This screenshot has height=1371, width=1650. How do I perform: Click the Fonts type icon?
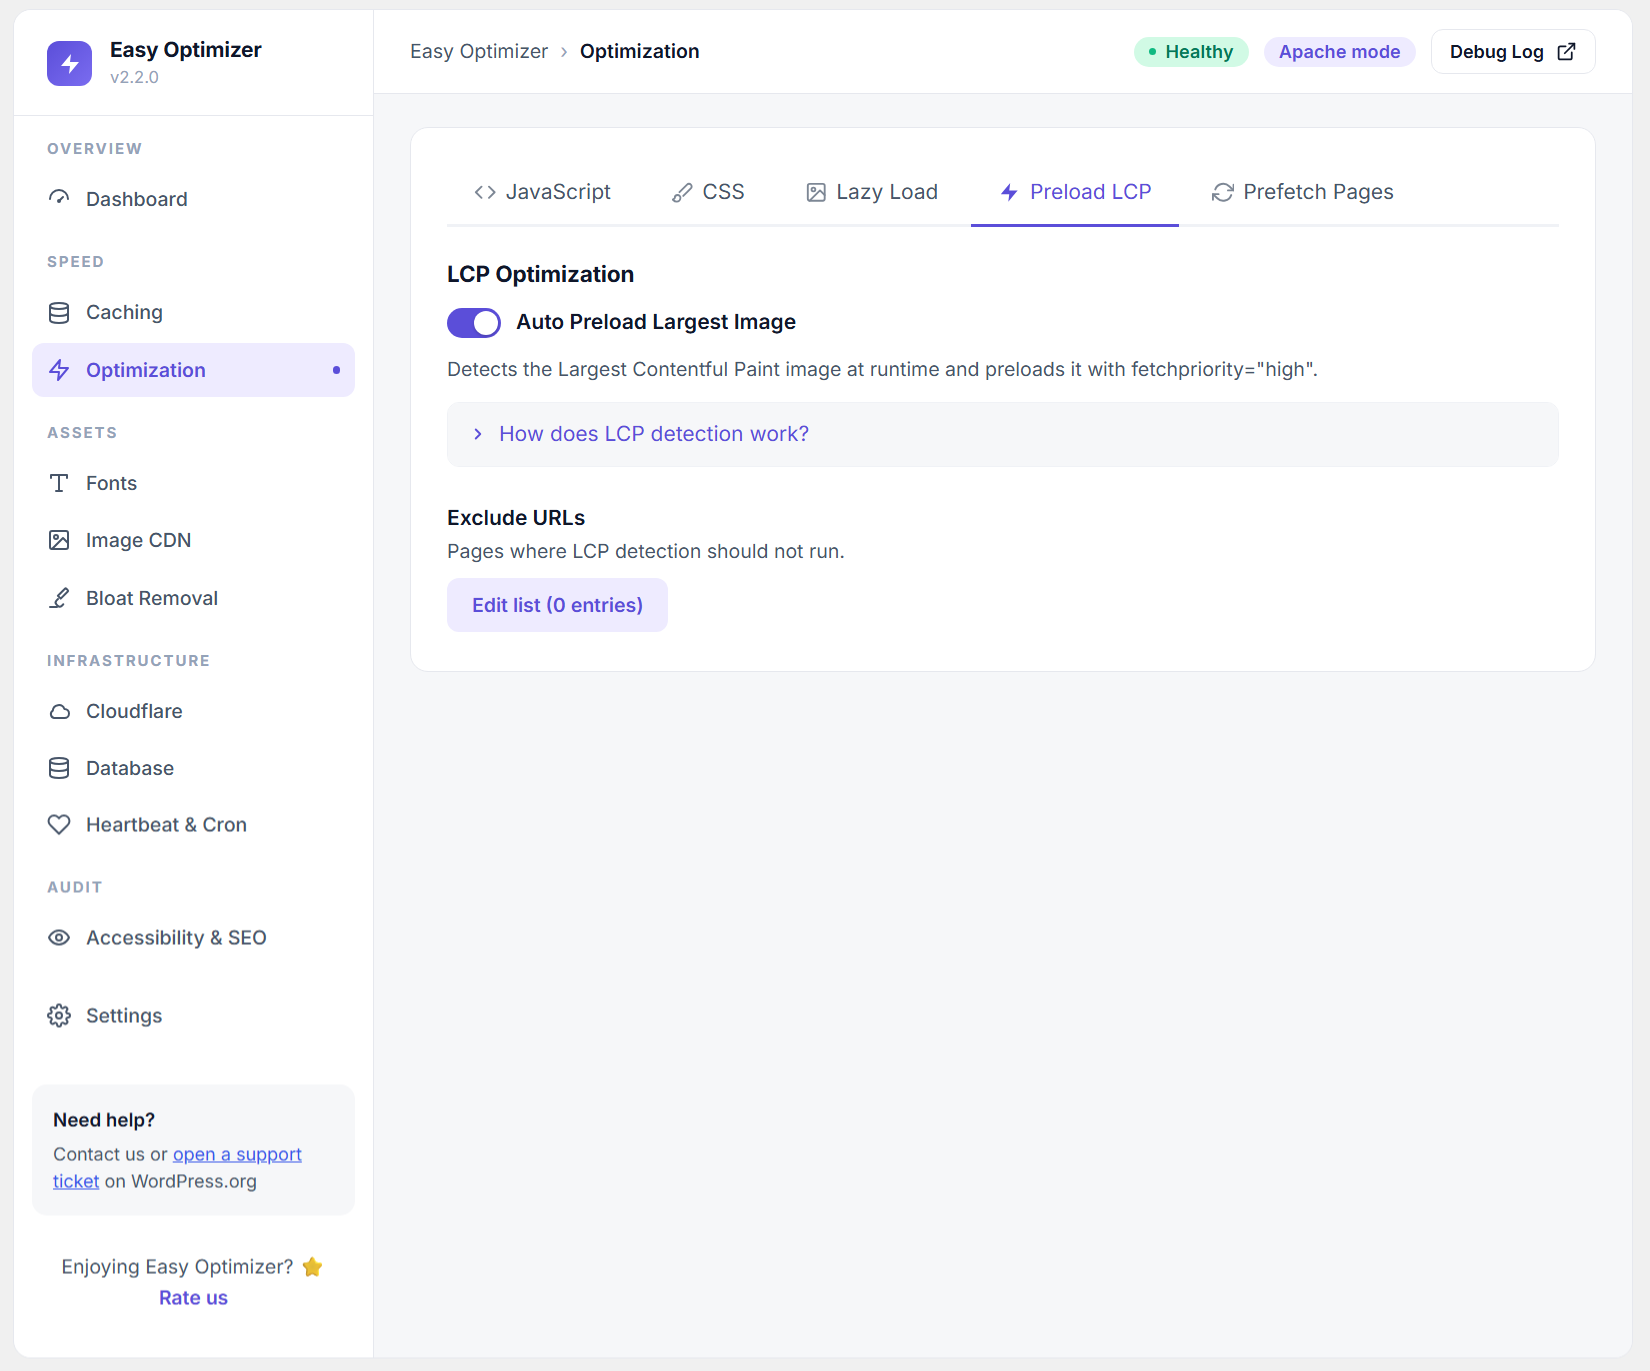59,483
